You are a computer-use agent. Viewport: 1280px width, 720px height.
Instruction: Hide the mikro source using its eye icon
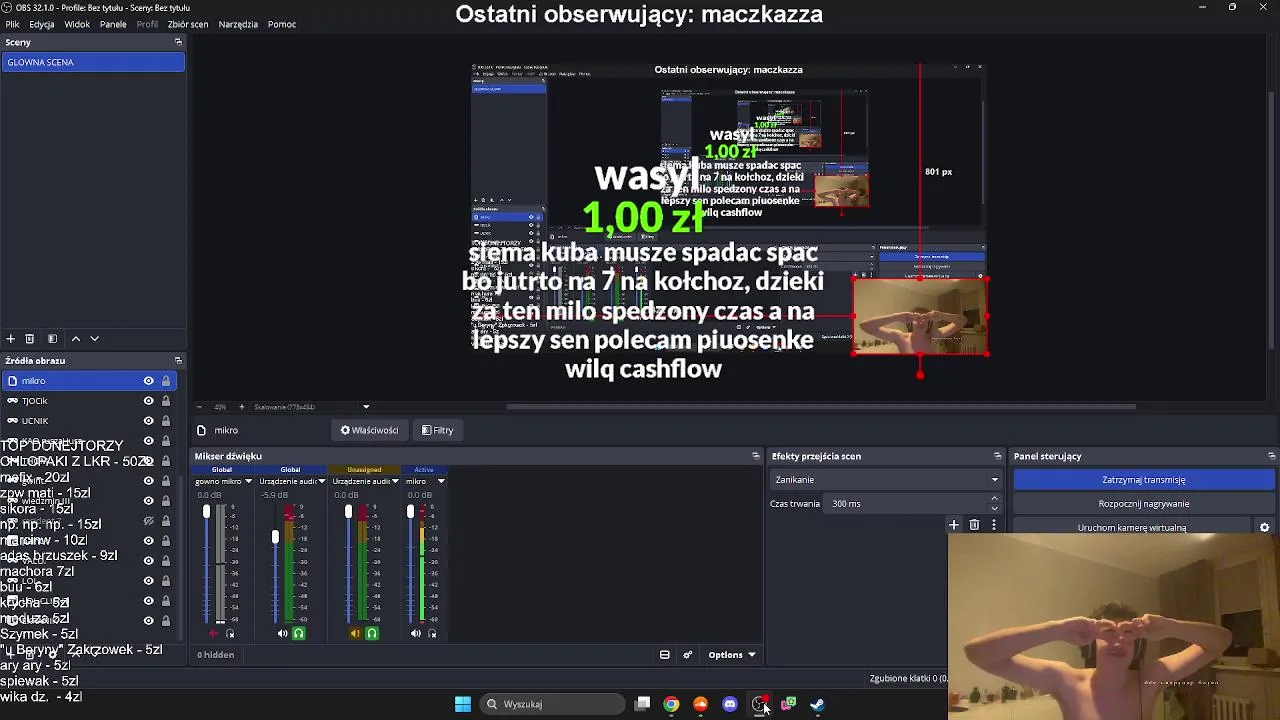pyautogui.click(x=148, y=381)
